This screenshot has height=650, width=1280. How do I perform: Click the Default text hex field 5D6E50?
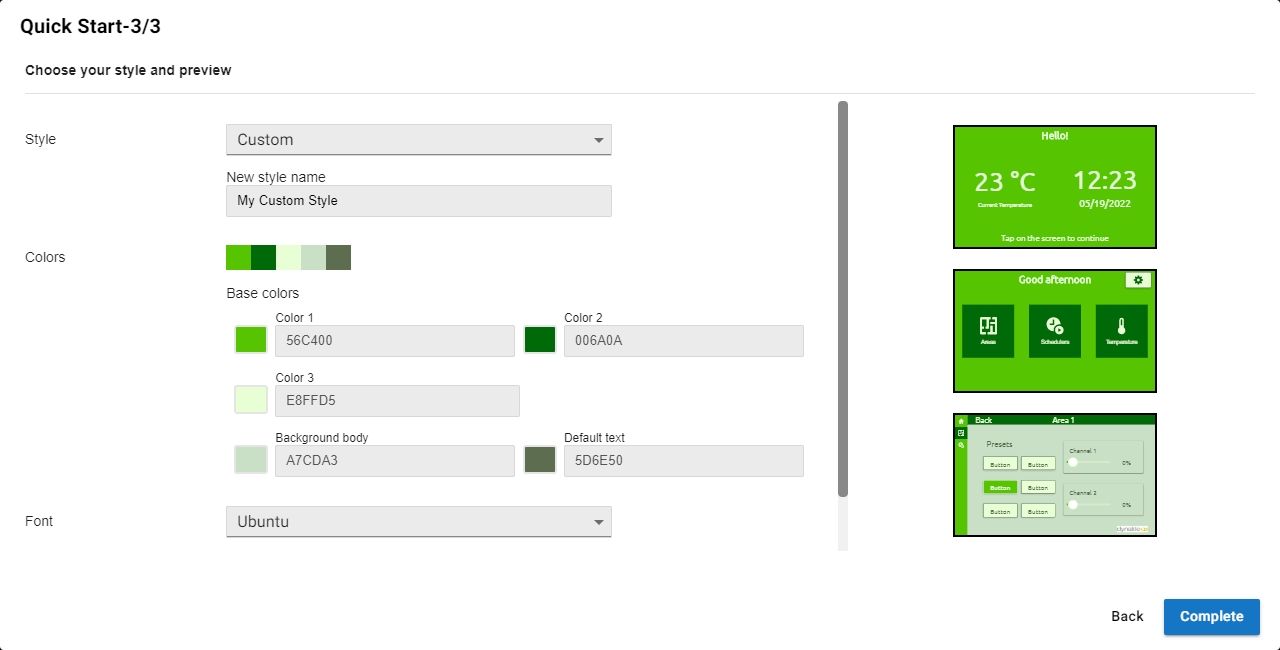(x=683, y=461)
